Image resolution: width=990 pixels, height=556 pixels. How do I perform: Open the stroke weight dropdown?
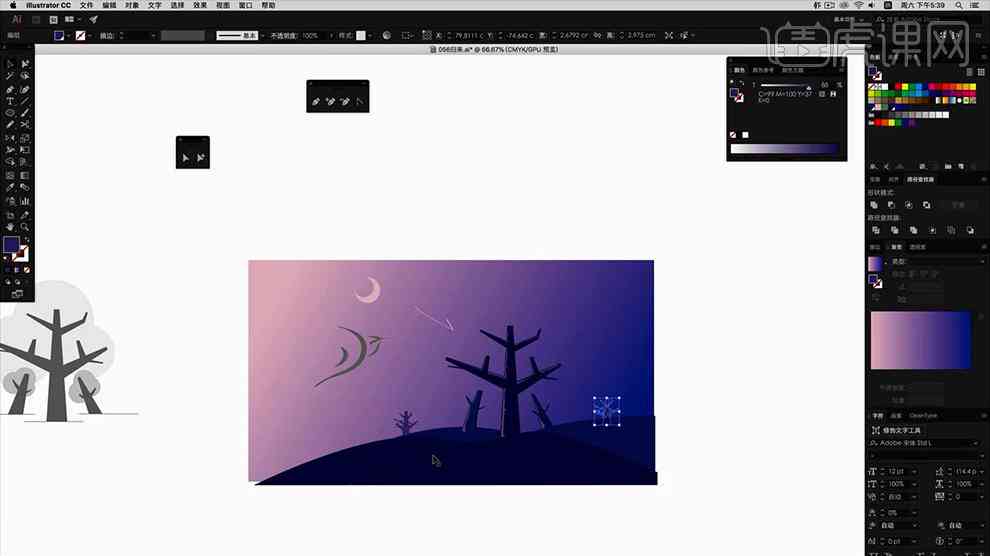(x=153, y=35)
